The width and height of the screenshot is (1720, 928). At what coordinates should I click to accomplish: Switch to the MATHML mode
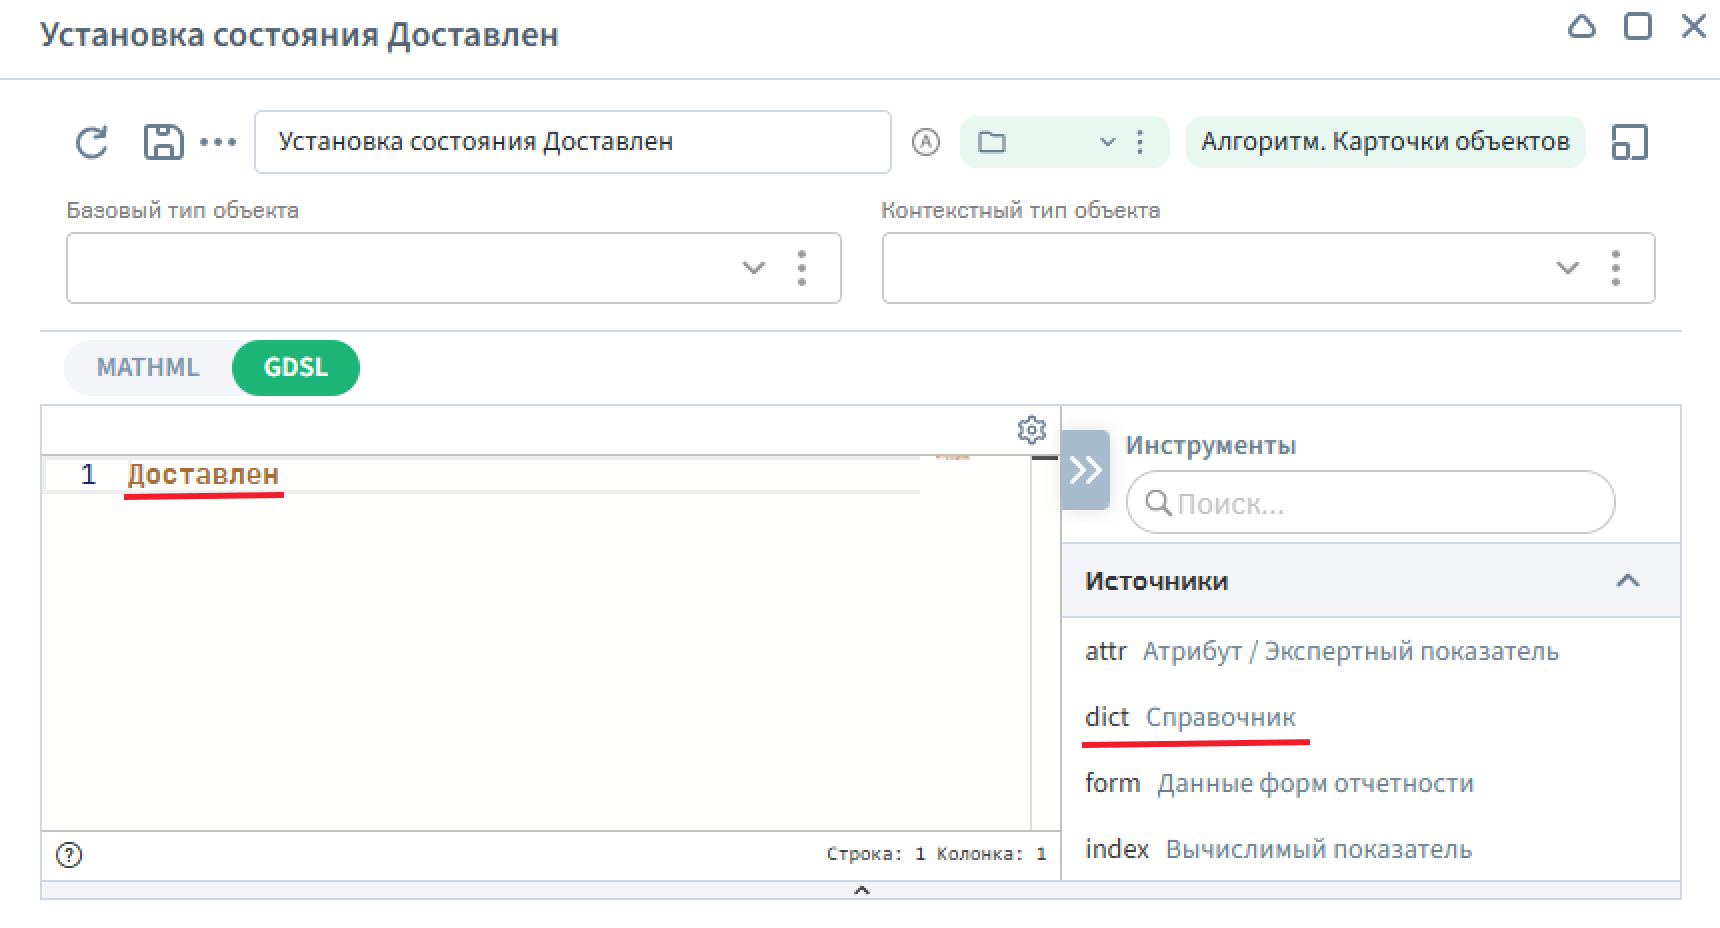(x=148, y=367)
